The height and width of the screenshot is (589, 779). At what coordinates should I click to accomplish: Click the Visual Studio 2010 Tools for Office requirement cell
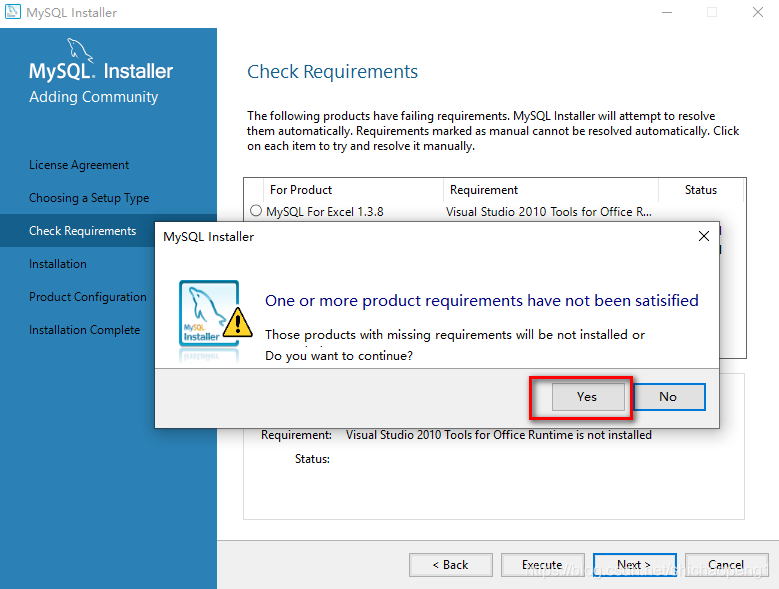548,212
